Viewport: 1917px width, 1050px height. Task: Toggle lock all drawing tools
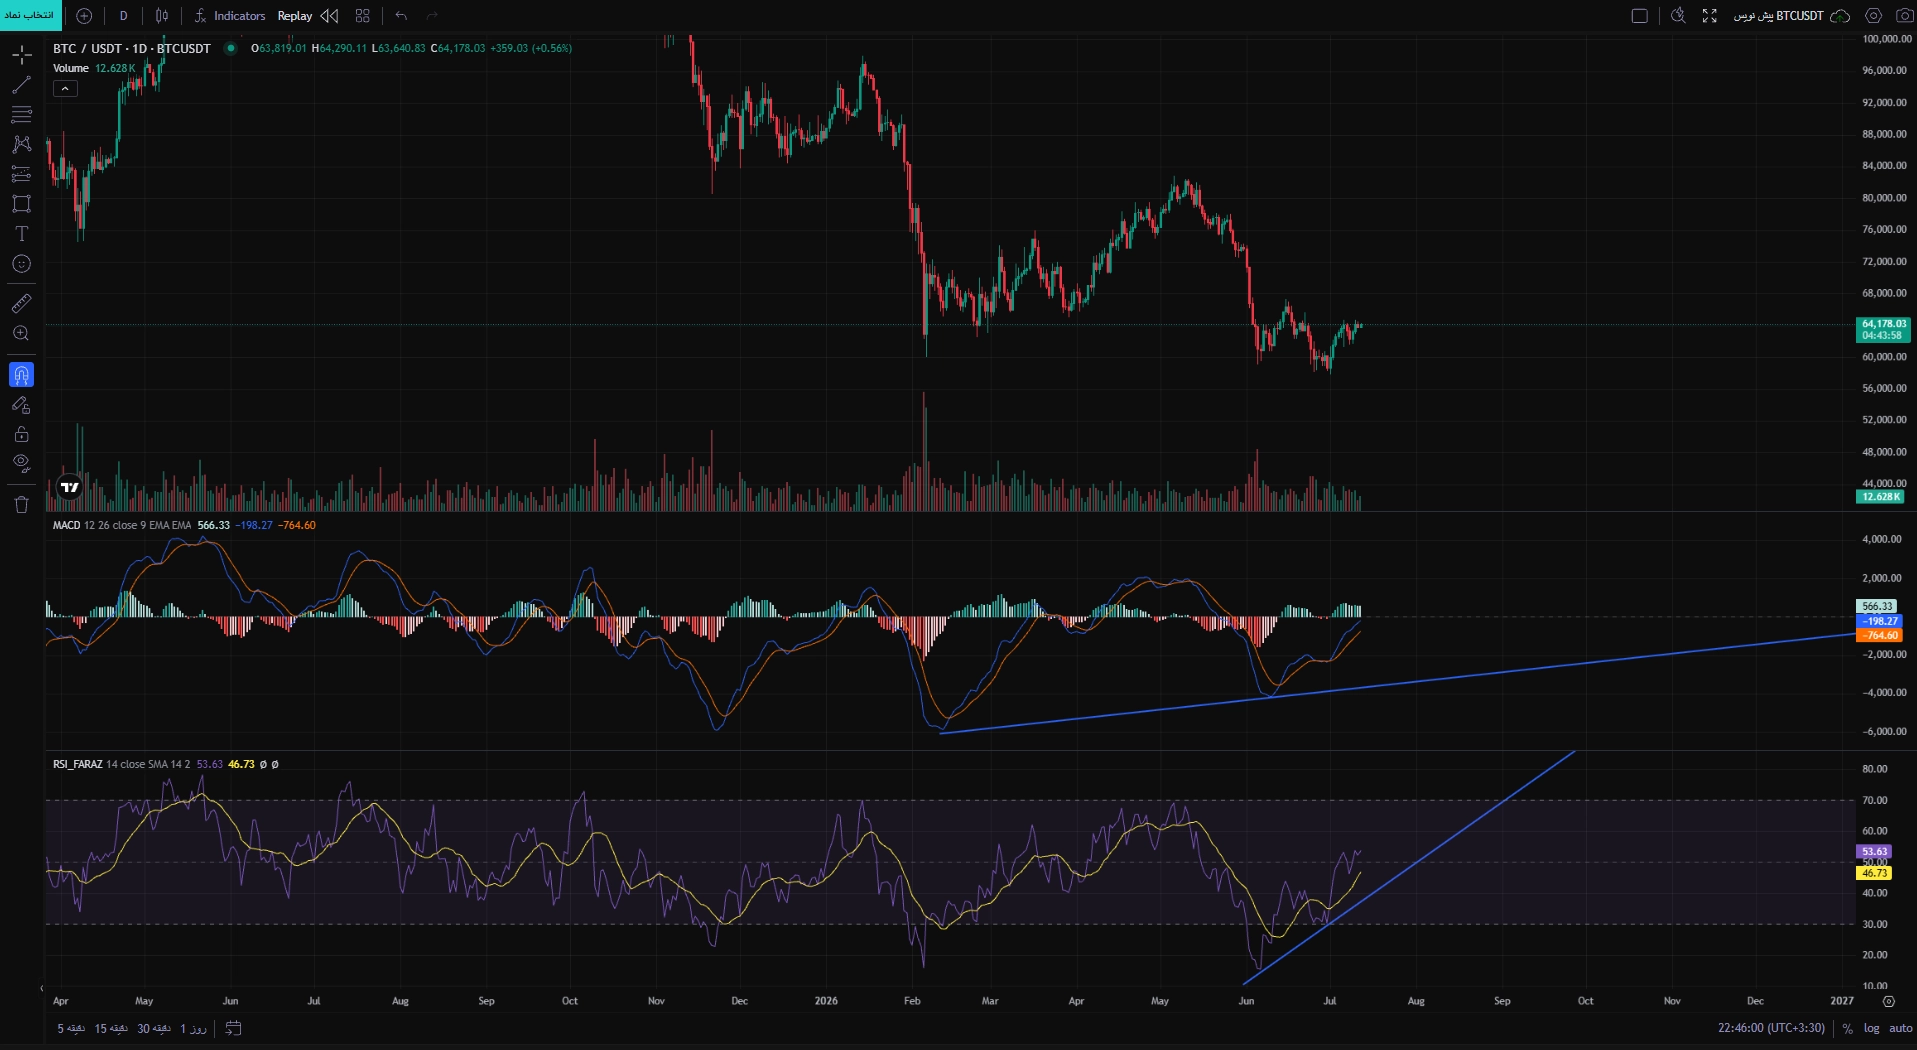[x=21, y=434]
